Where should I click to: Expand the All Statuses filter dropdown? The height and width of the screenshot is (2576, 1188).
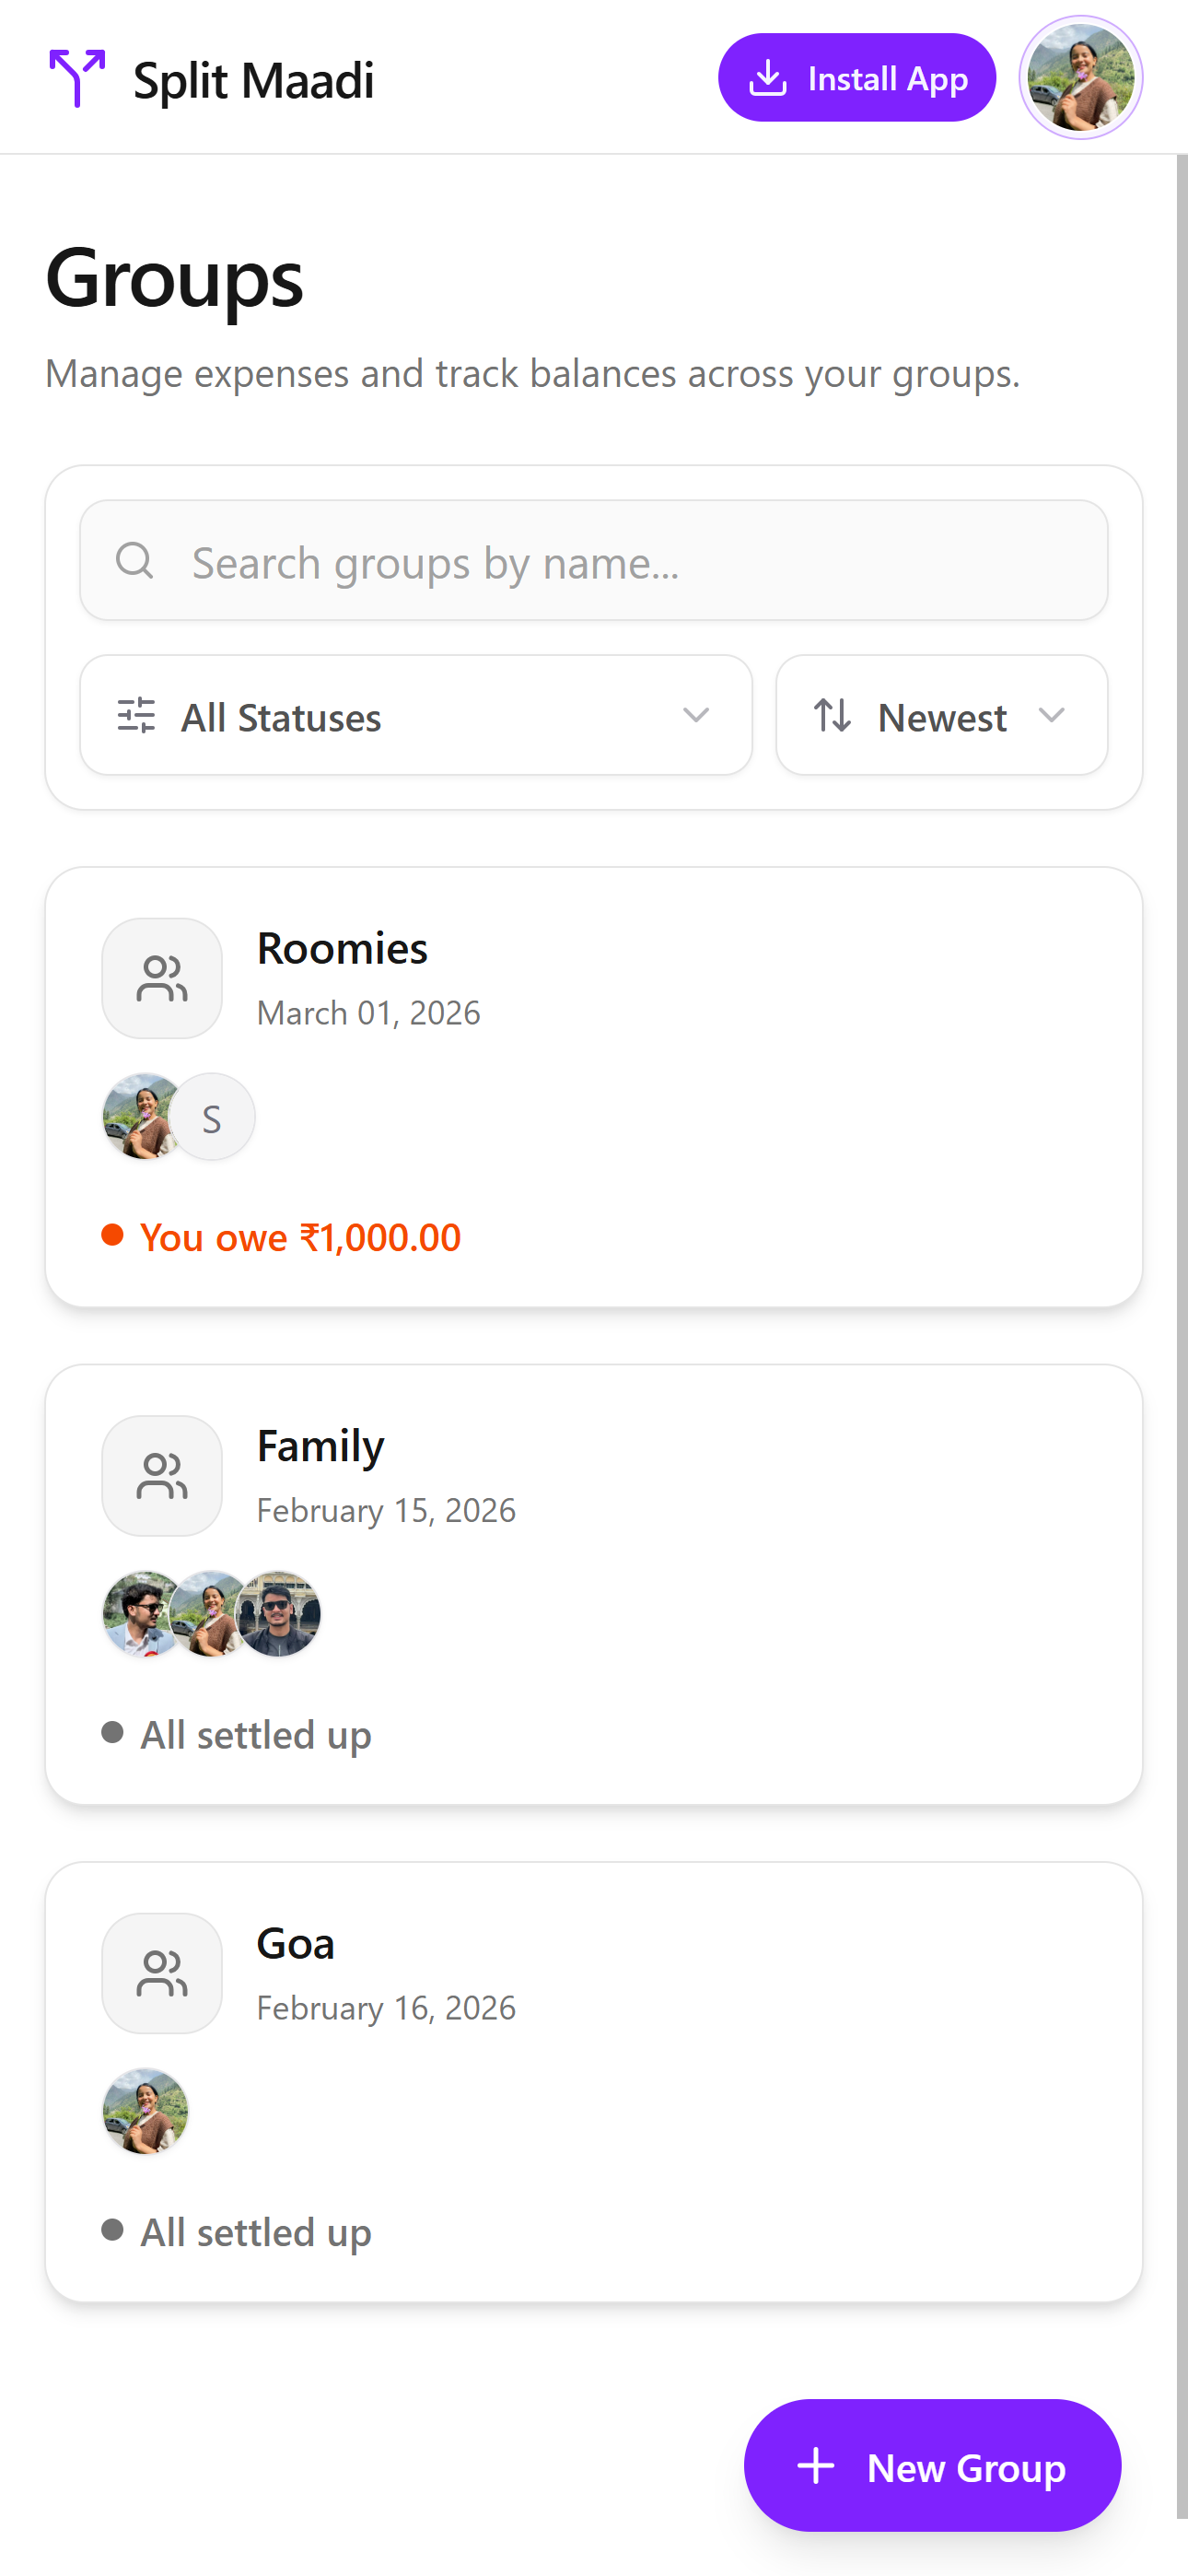[x=415, y=716]
